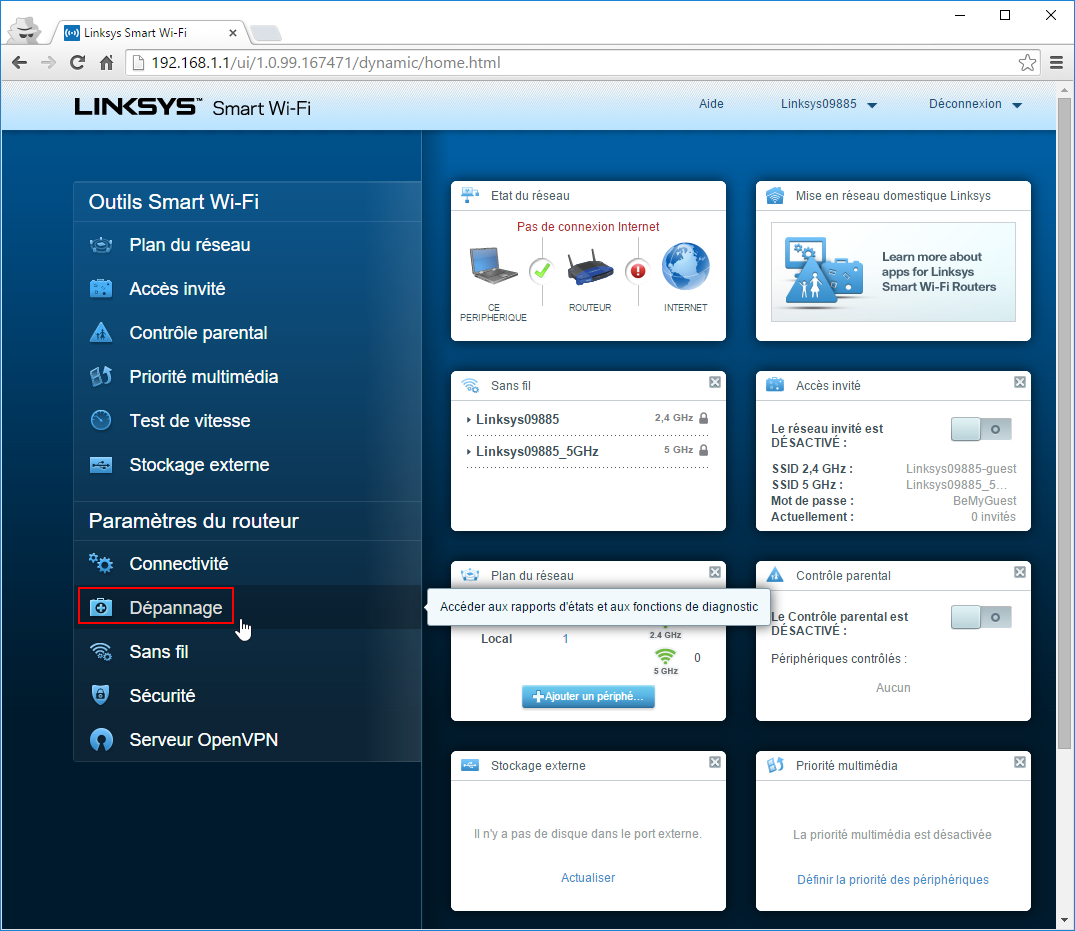Click the Stockage externe USB icon in sidebar
The height and width of the screenshot is (931, 1075).
101,465
